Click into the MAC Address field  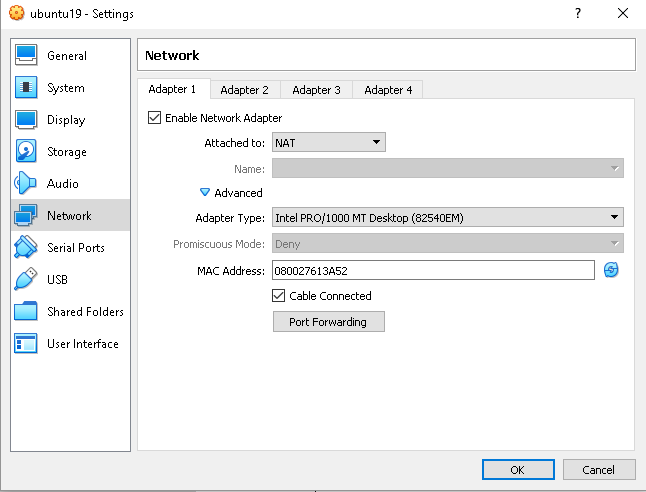[433, 270]
